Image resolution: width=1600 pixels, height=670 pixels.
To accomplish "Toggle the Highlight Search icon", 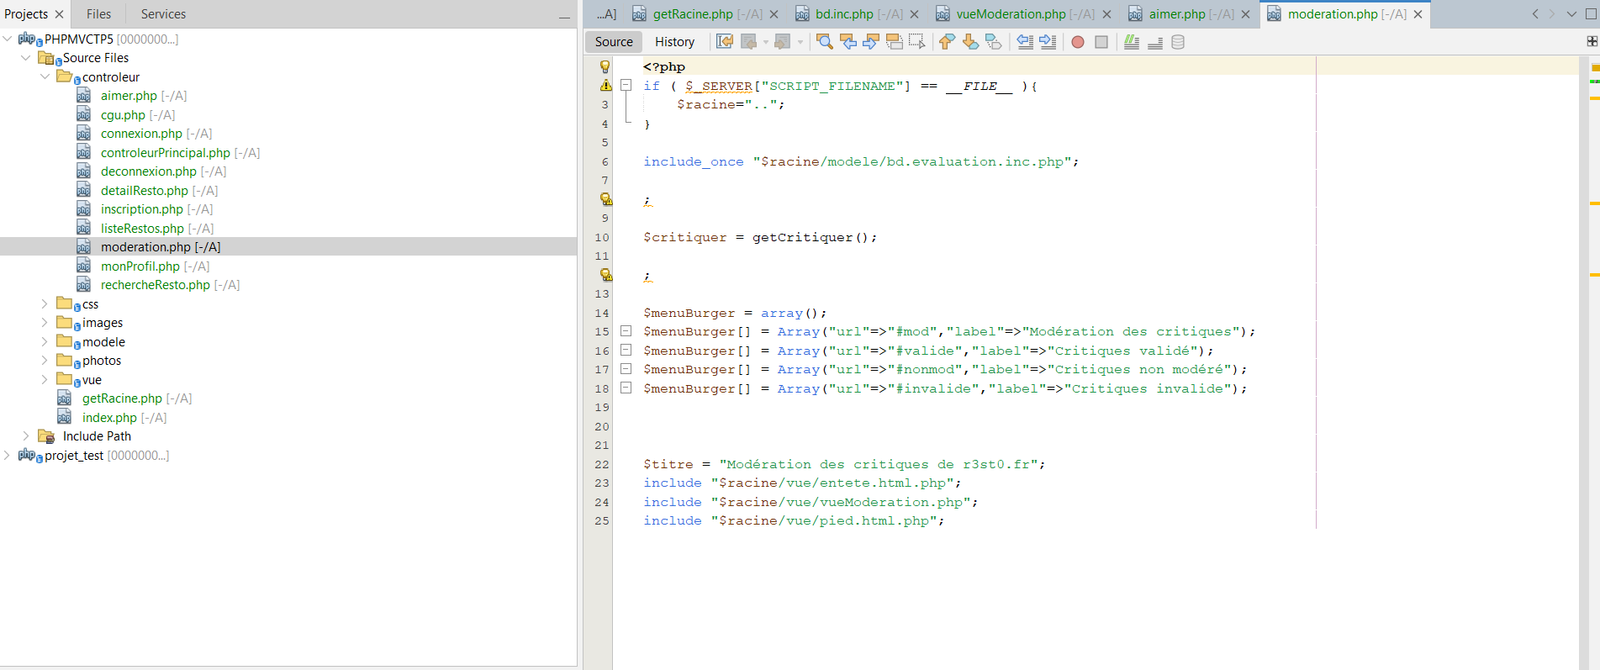I will click(x=894, y=42).
